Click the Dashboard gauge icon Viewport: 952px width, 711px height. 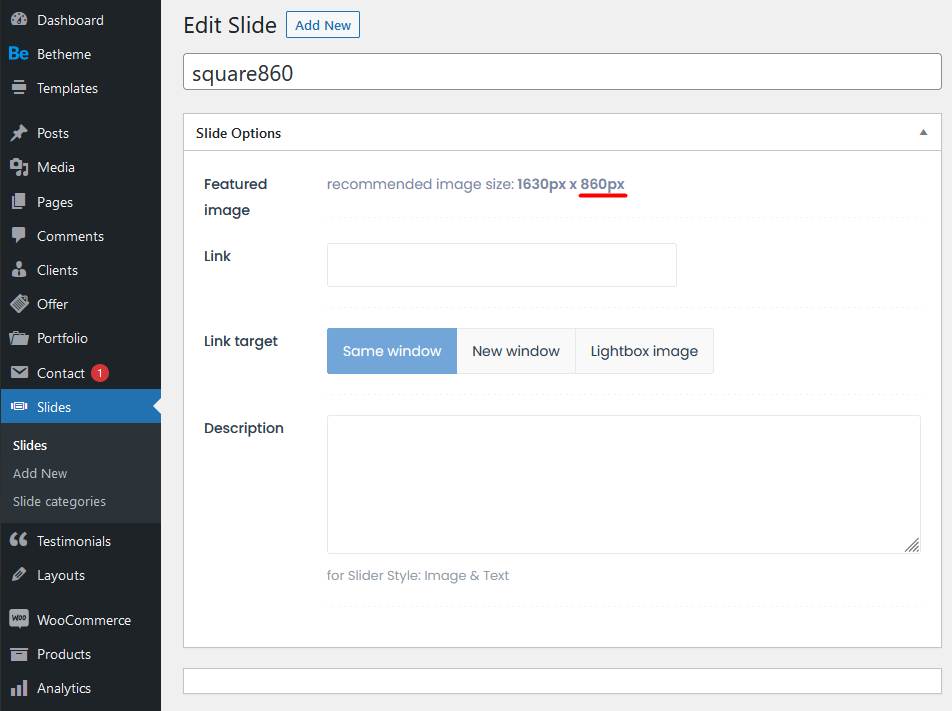coord(19,20)
